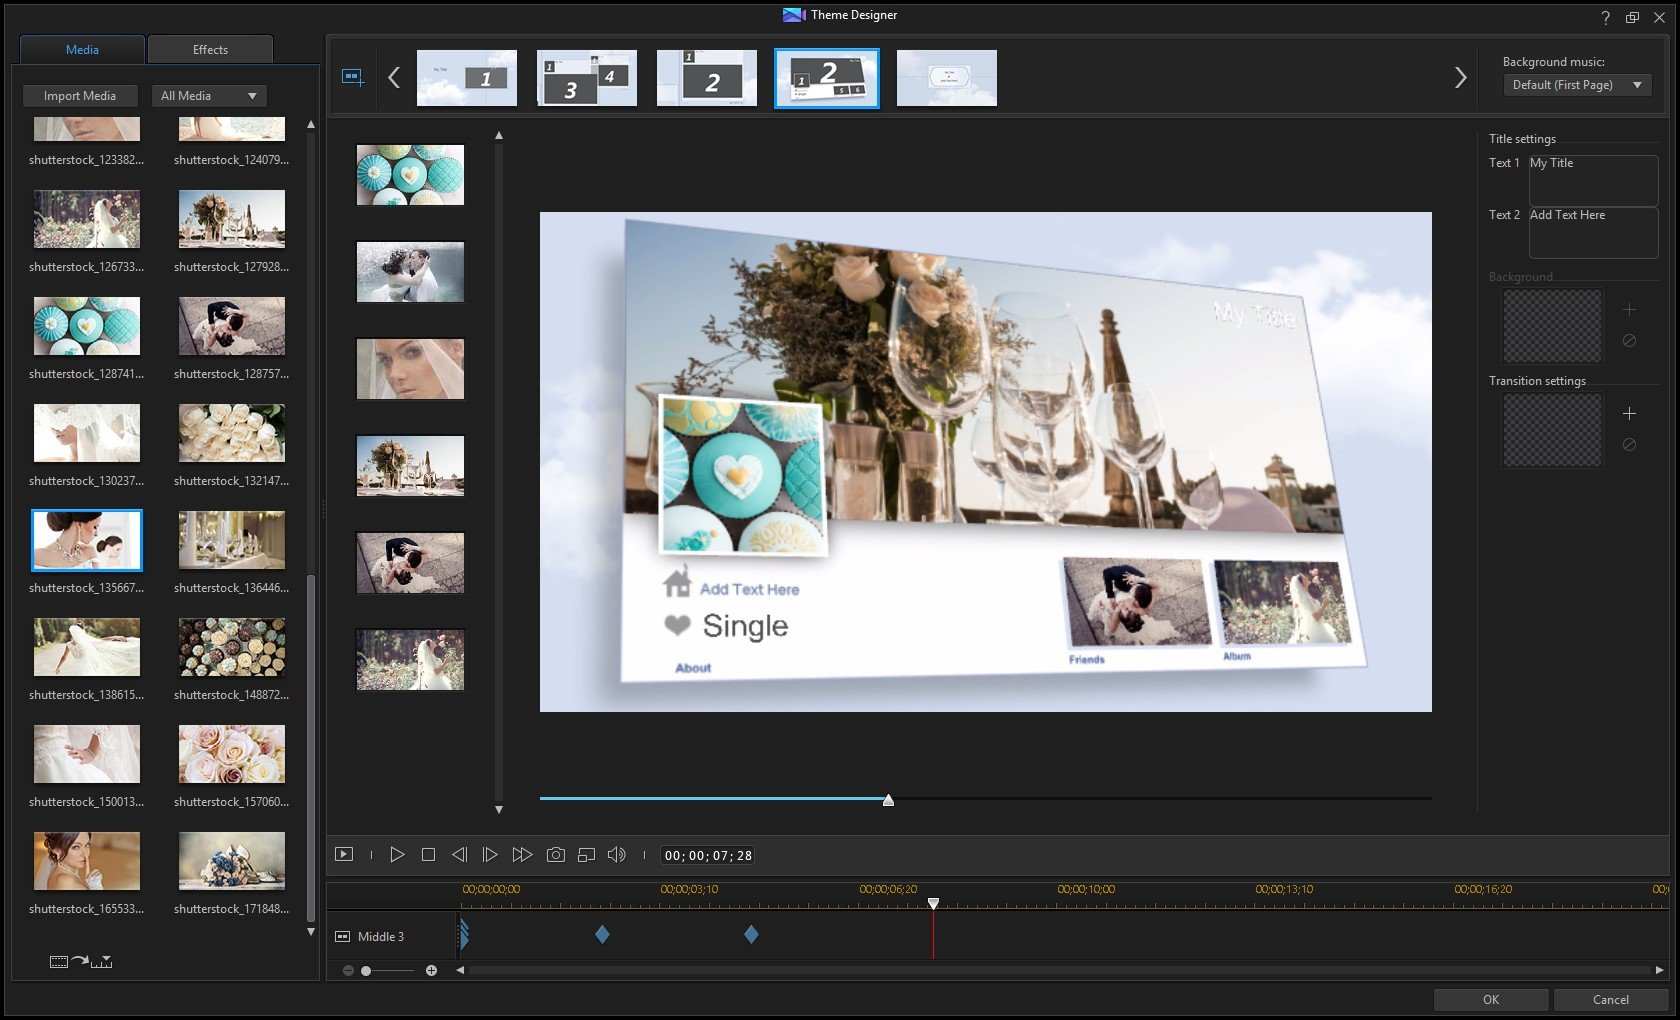The width and height of the screenshot is (1680, 1020).
Task: Disable transition using the circle-slash icon
Action: pyautogui.click(x=1629, y=445)
